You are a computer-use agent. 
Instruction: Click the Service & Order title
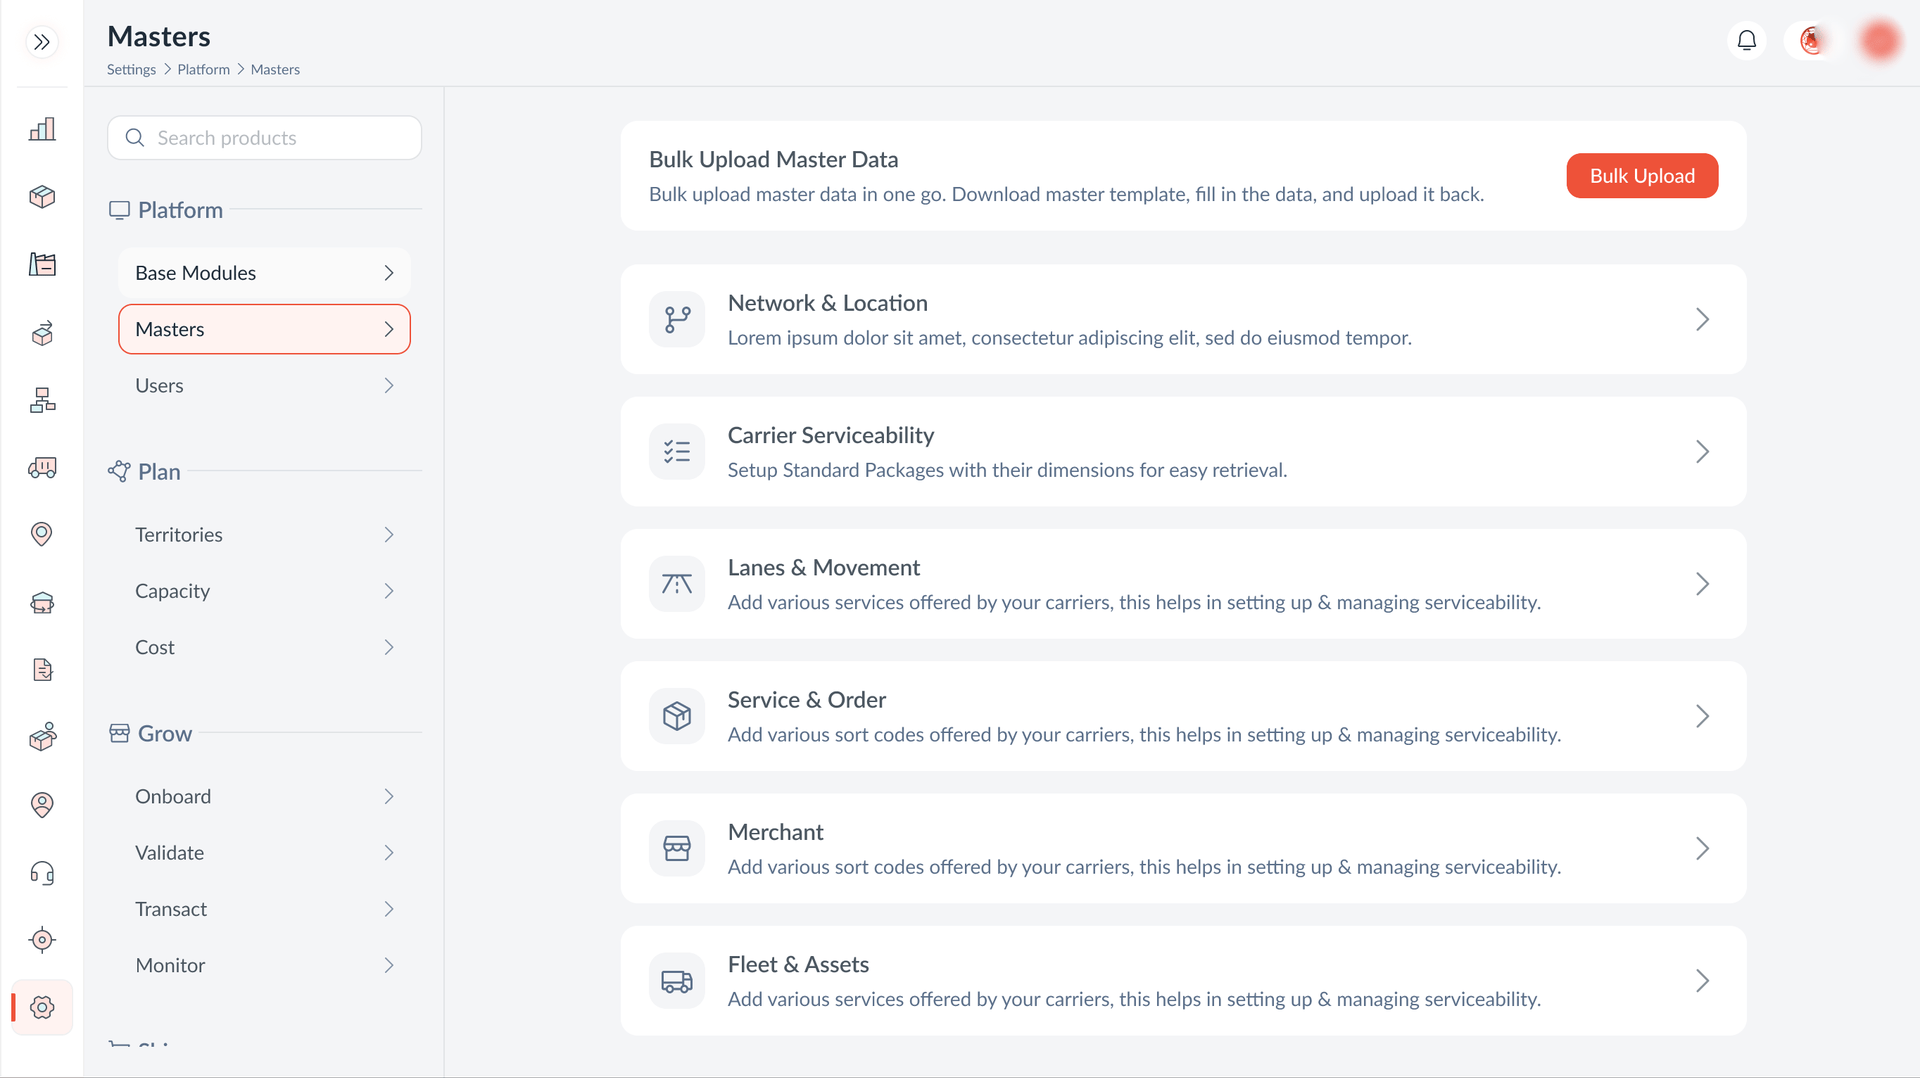pos(806,700)
